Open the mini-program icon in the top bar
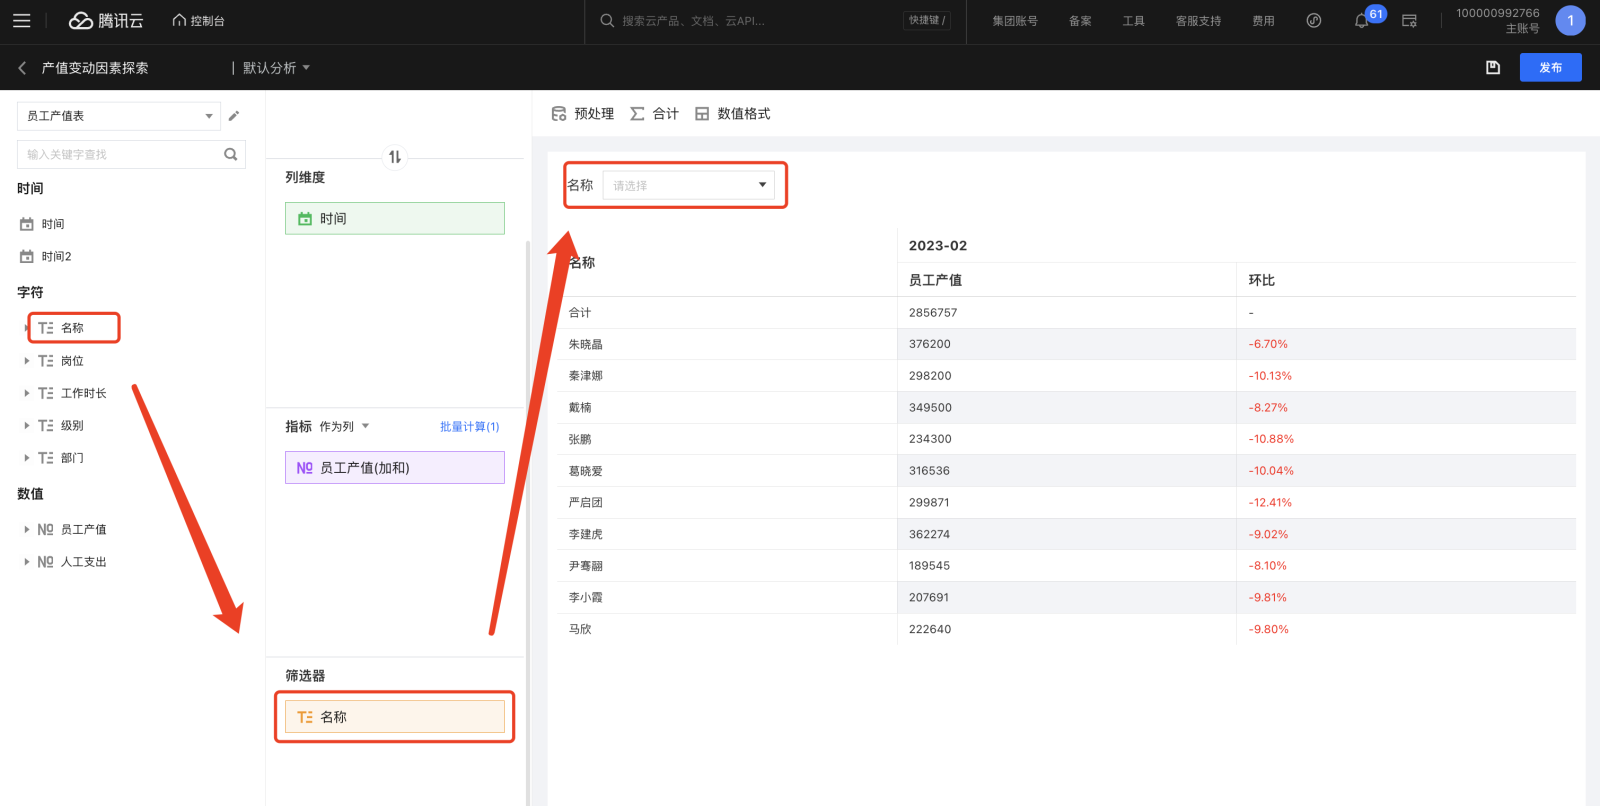The height and width of the screenshot is (806, 1600). (x=1314, y=20)
